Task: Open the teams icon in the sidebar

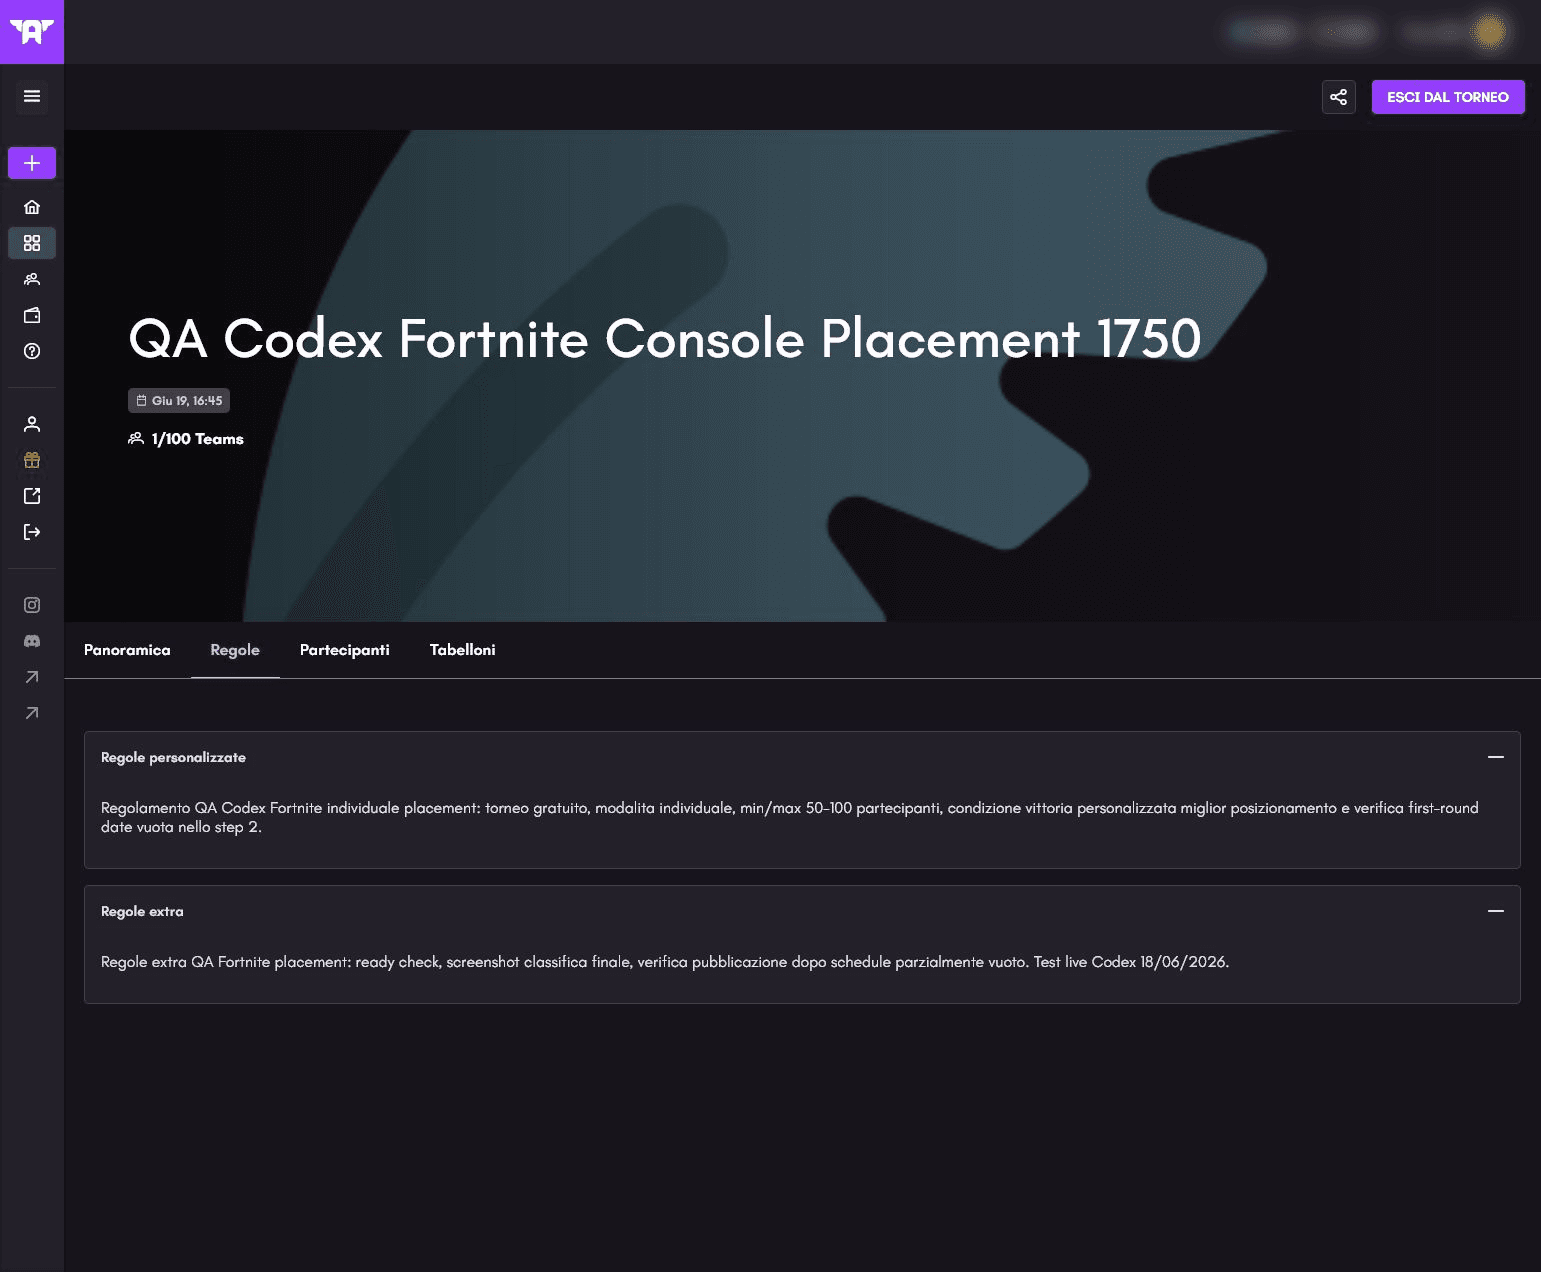Action: coord(32,279)
